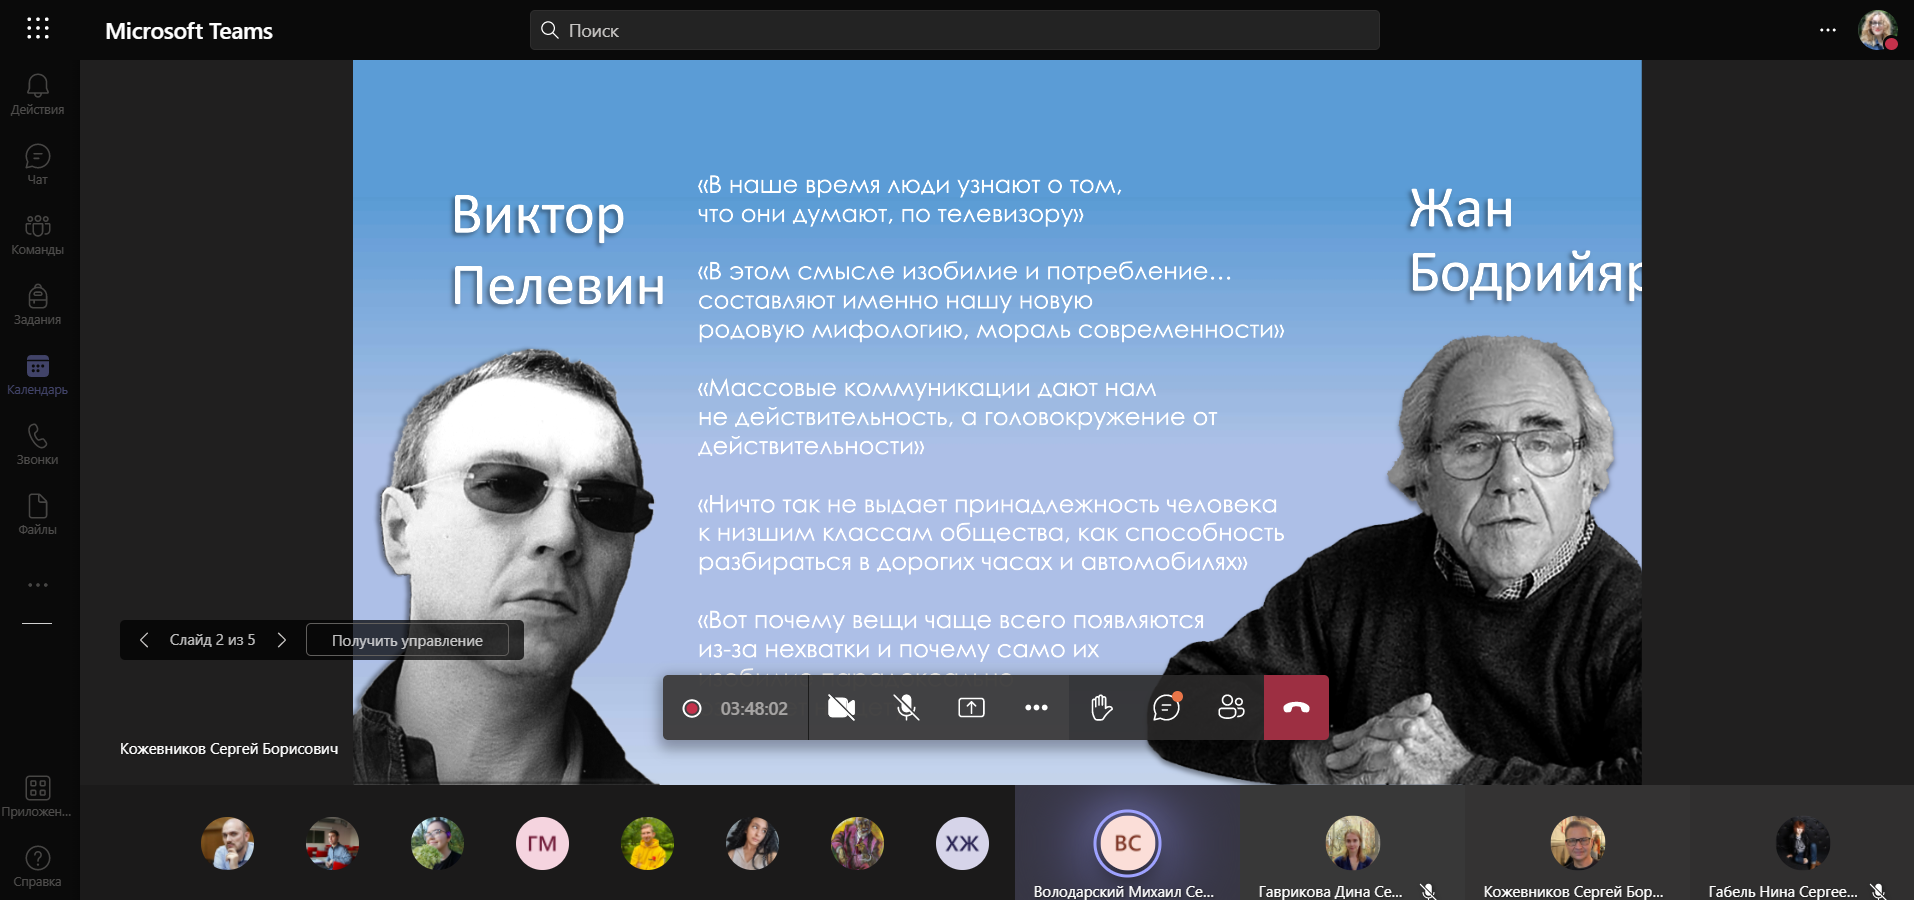Open the Действия notifications bell
Screen dimensions: 1914x900
pyautogui.click(x=38, y=95)
